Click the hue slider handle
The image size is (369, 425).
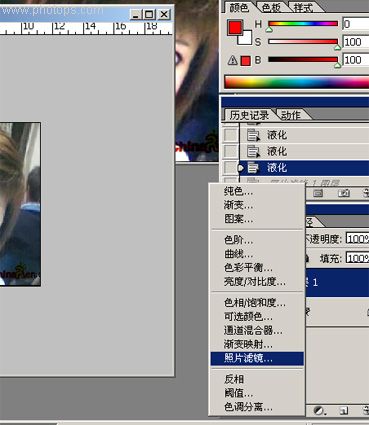point(269,30)
